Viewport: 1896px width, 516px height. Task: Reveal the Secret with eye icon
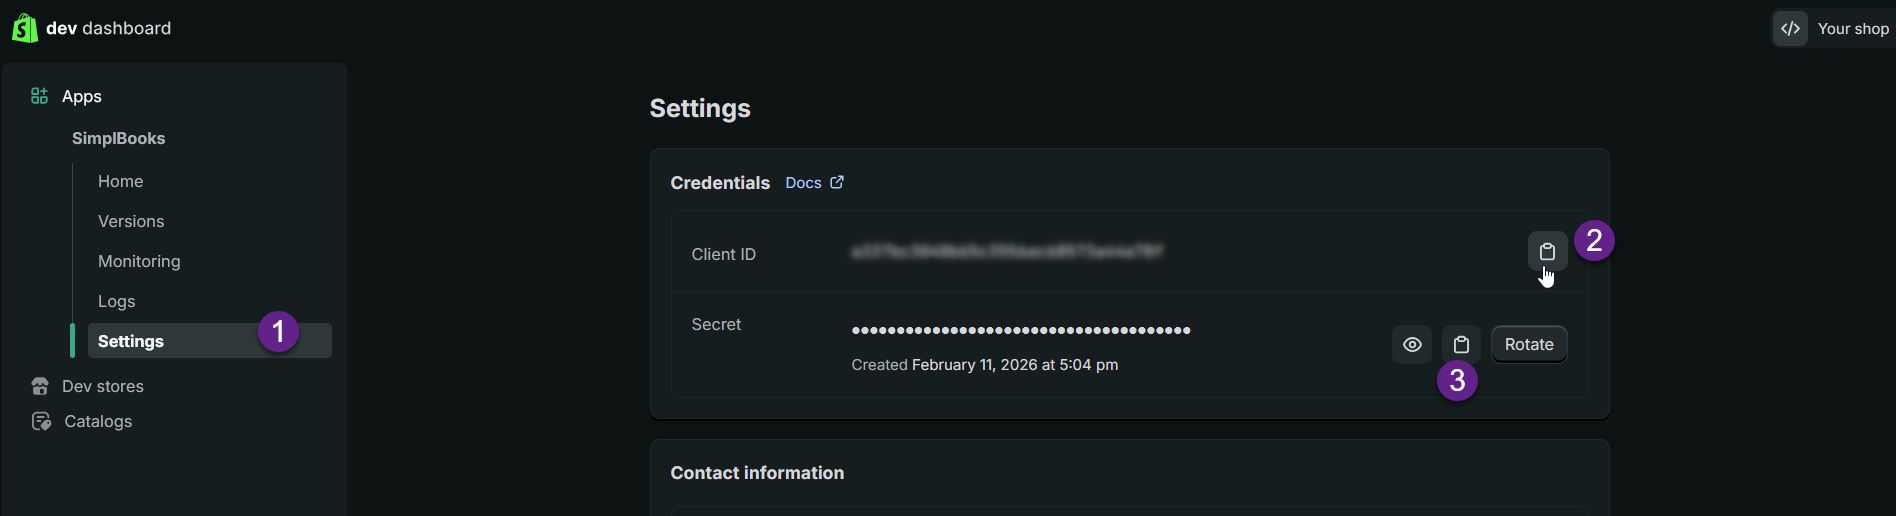pos(1412,345)
